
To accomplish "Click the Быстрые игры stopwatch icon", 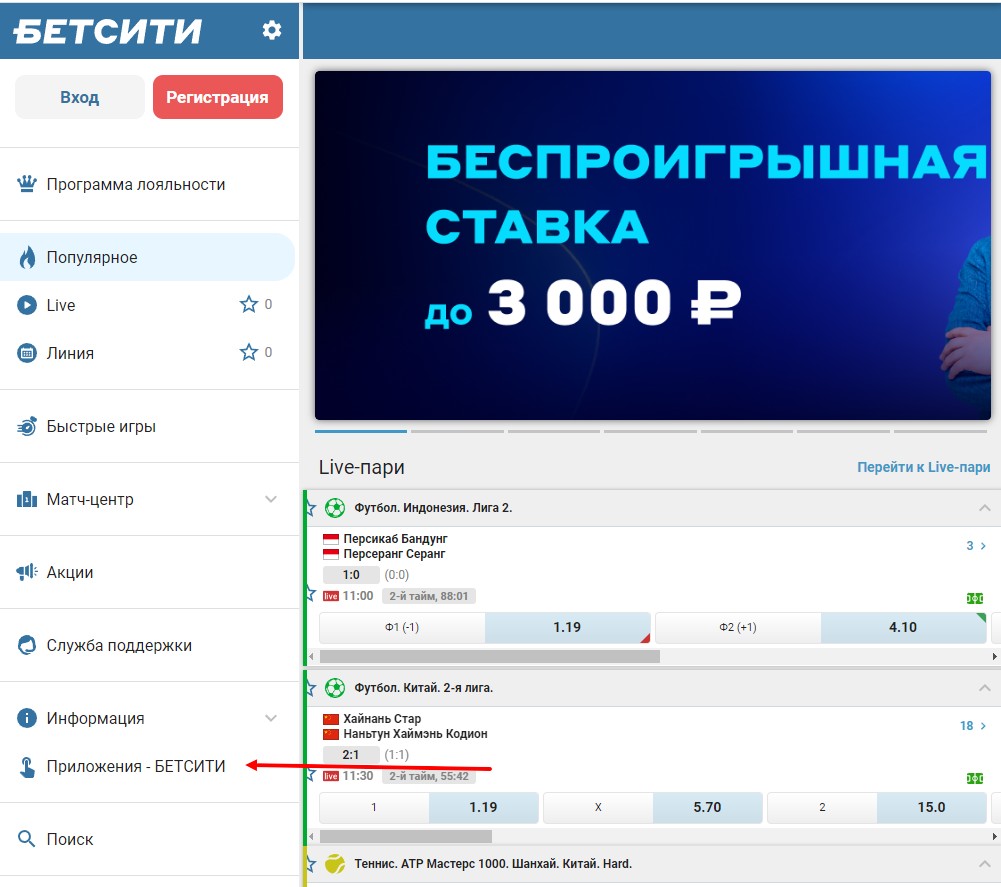I will coord(27,426).
